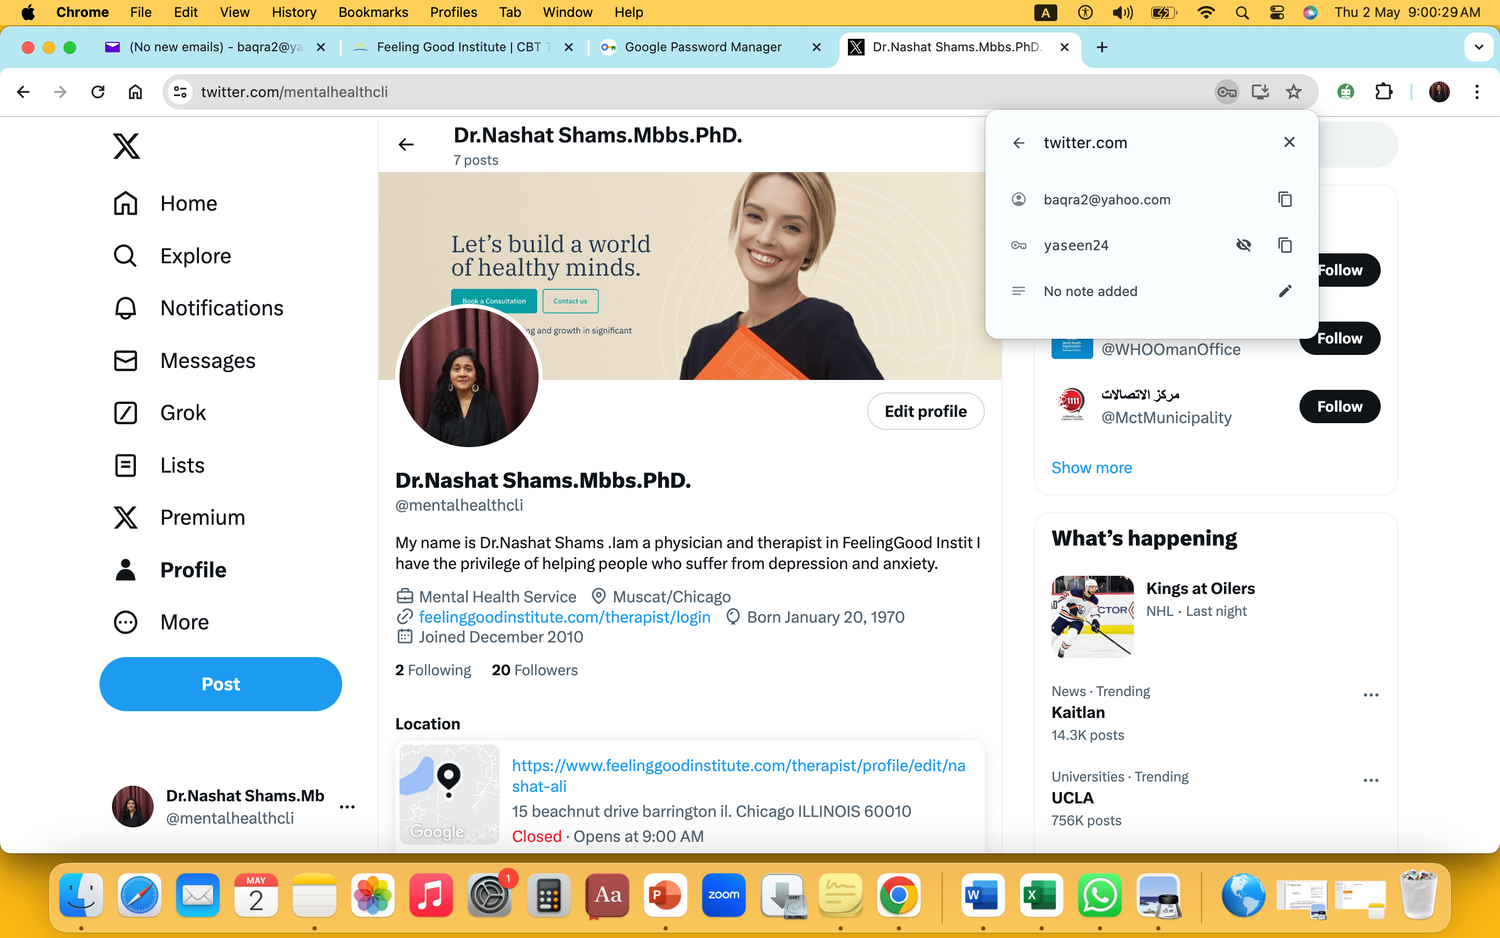Open more options for the UCLA trend

coord(1371,780)
